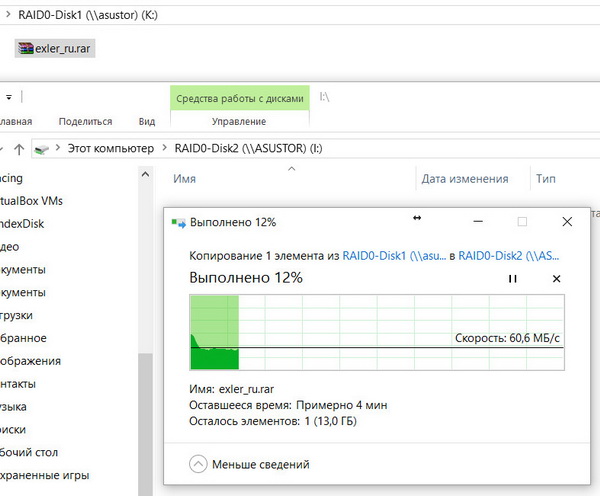Cancel the copy with the X button
Screen dimensions: 600x496
click(x=557, y=279)
